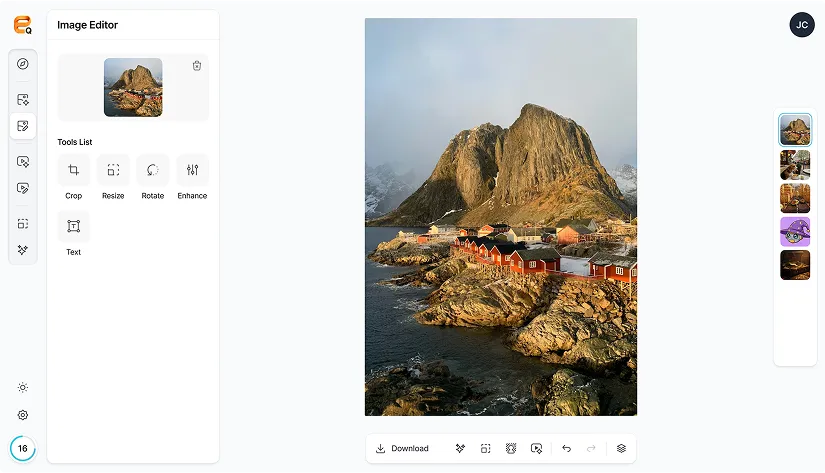Open the Resize tool
Screen dimensions: 825x473
pos(113,171)
